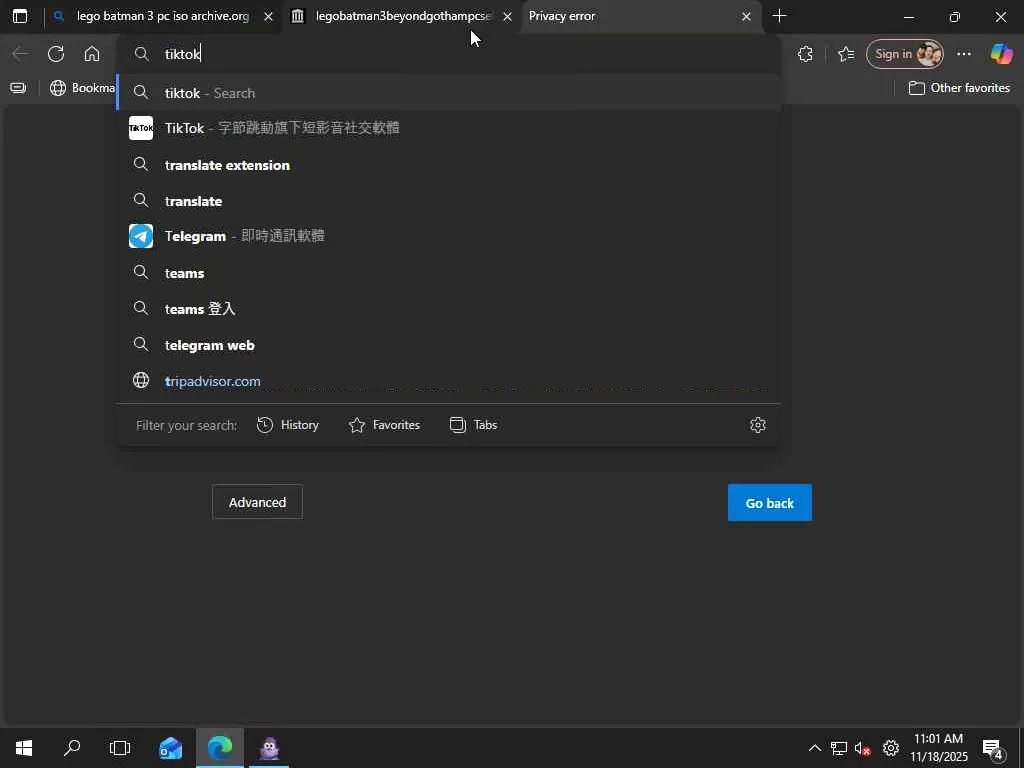Open the Bookmarks favorites bar item
This screenshot has height=768, width=1024.
tap(83, 88)
